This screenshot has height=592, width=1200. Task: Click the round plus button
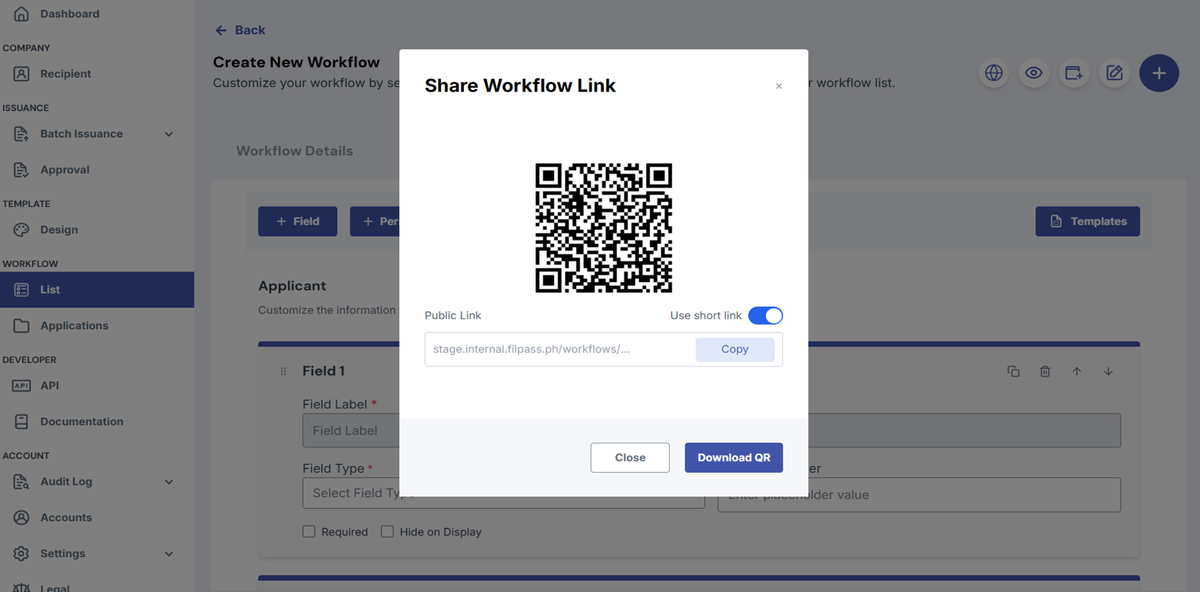click(1159, 73)
